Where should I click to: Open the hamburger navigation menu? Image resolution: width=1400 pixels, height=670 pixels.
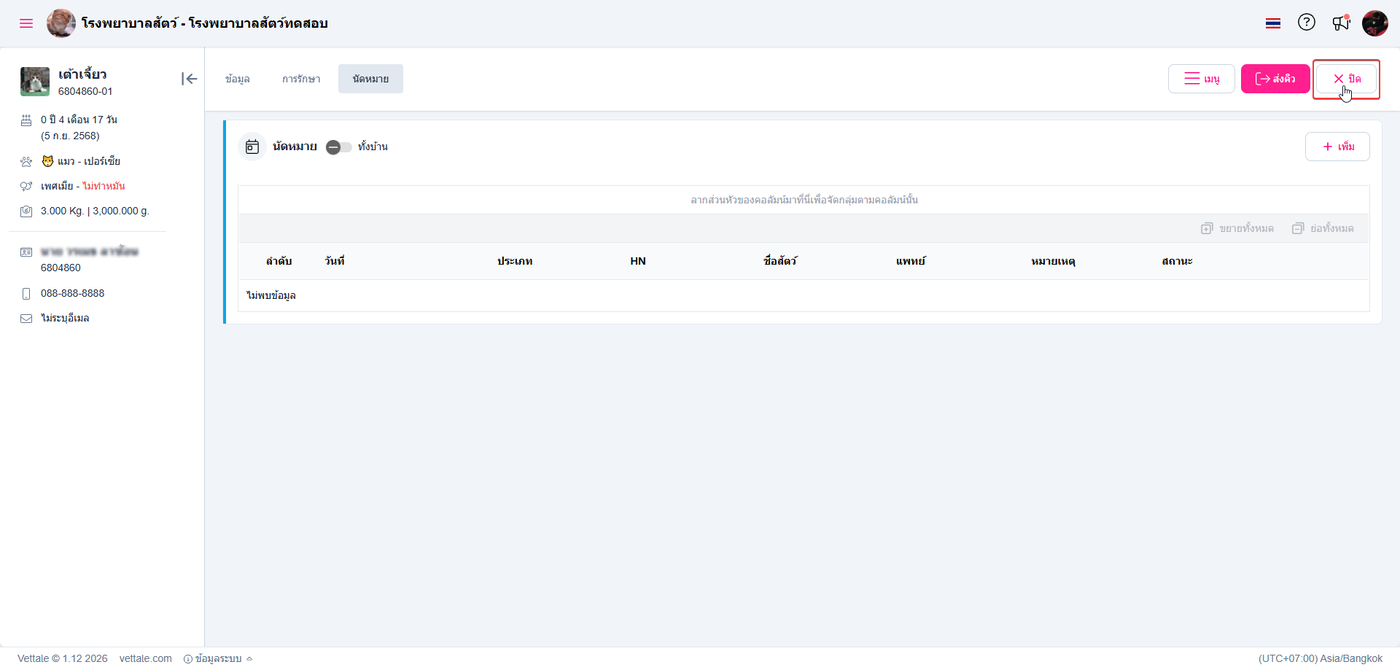[26, 23]
